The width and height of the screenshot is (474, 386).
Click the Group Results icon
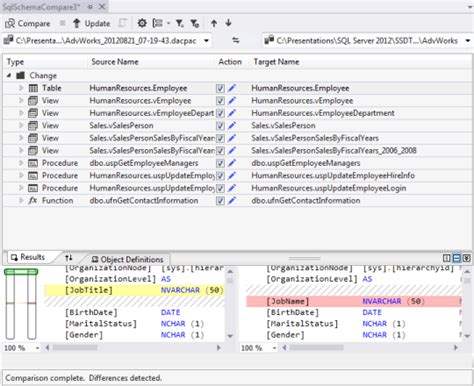(158, 23)
